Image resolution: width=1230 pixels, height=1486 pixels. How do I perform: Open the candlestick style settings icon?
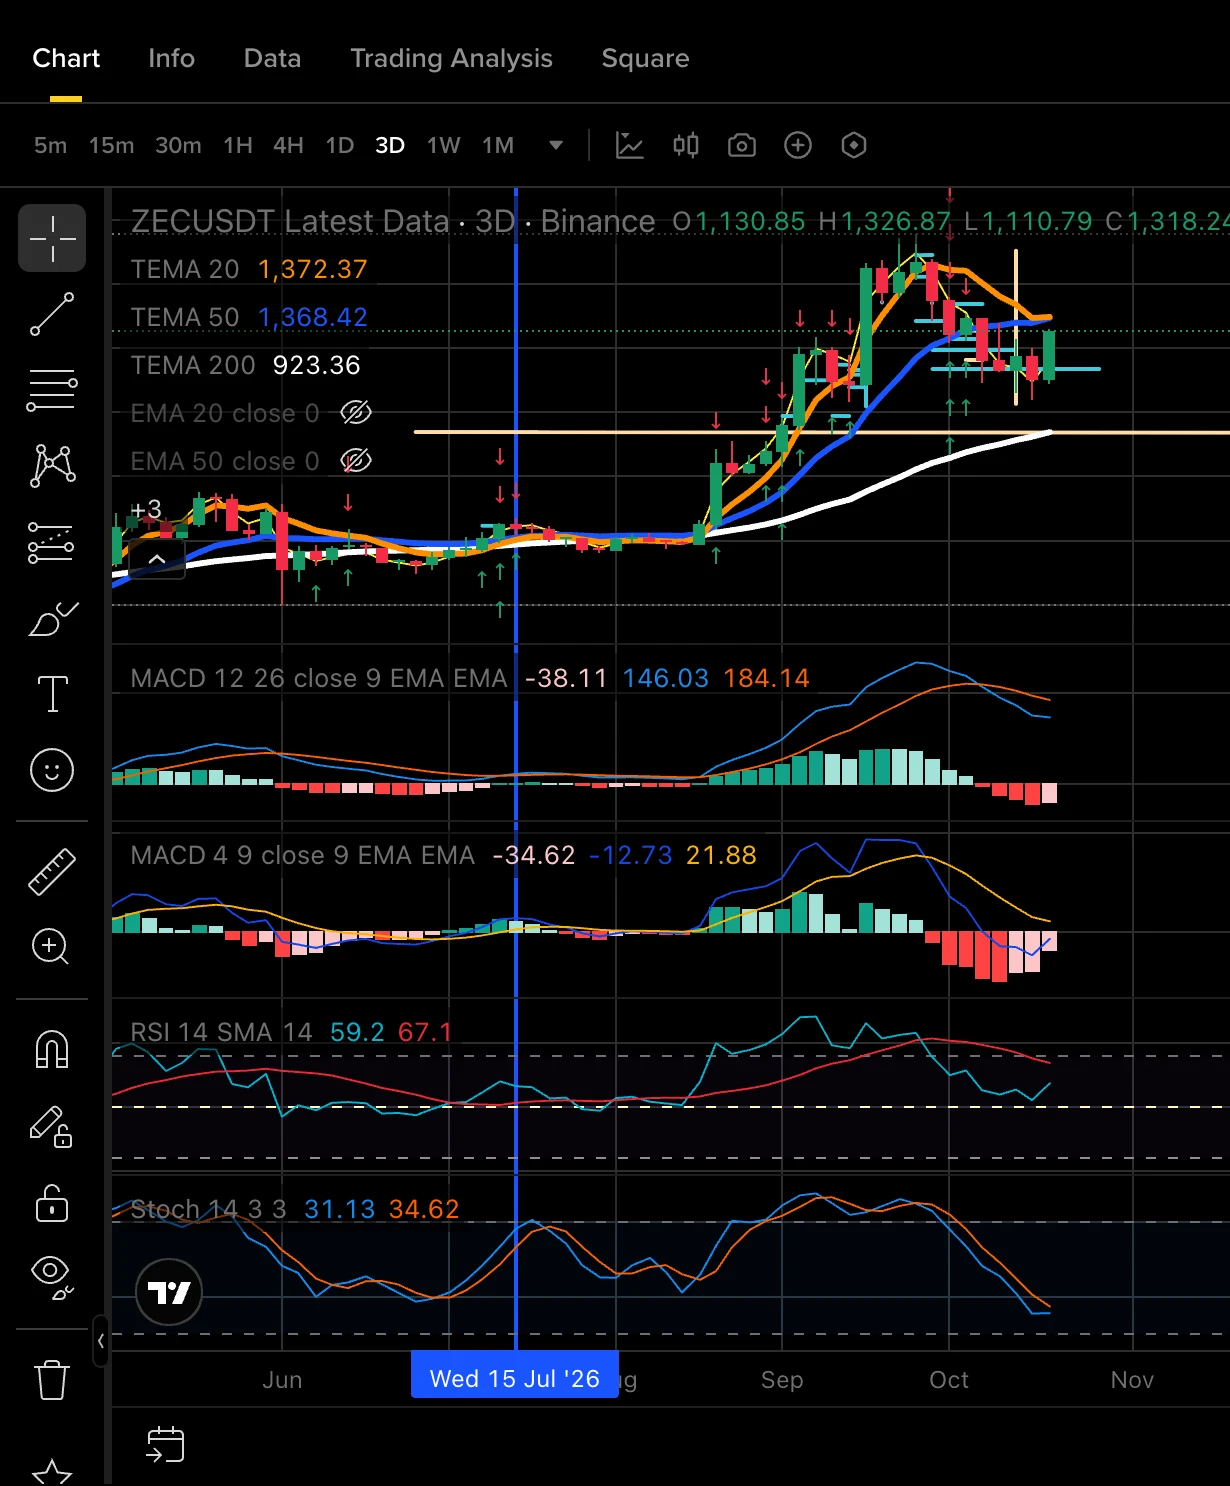pos(686,146)
